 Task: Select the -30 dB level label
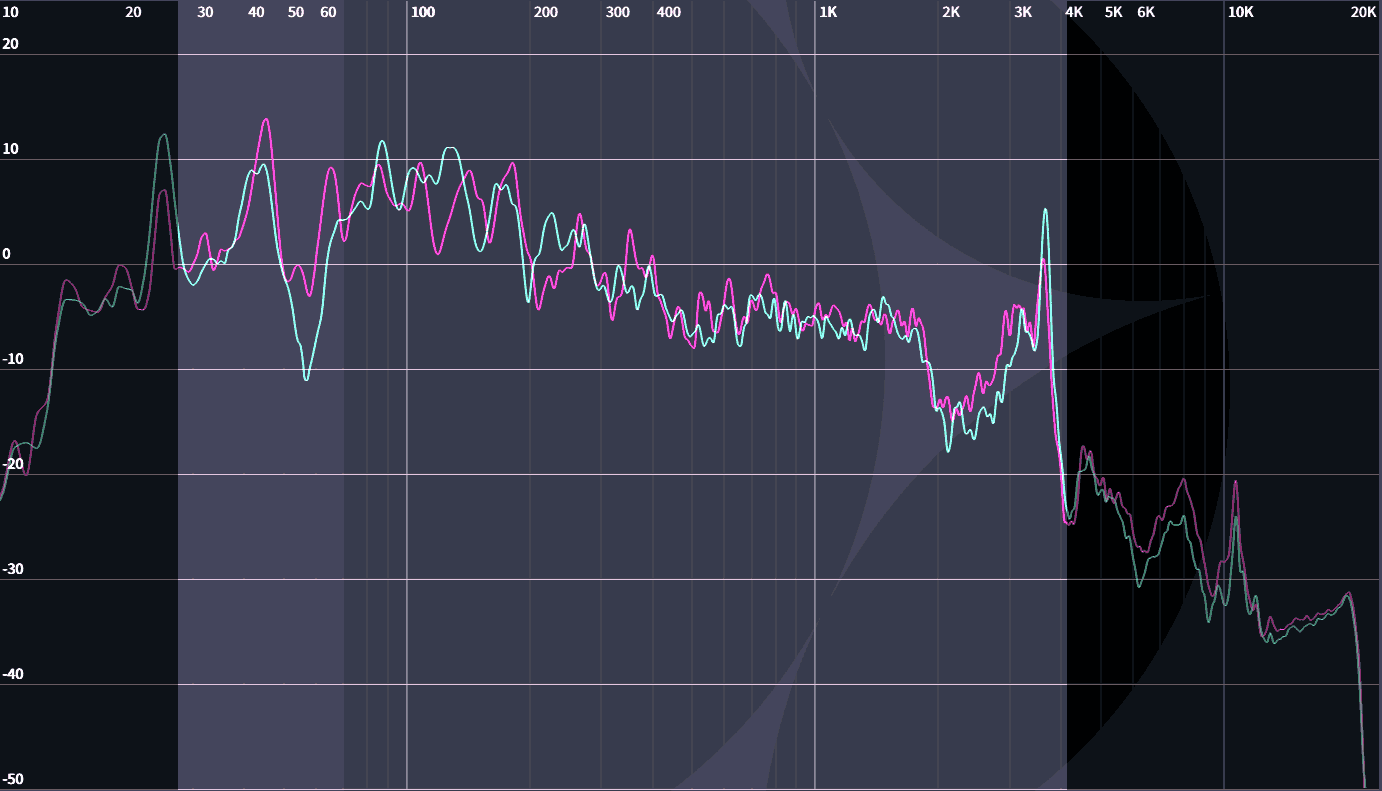point(12,569)
